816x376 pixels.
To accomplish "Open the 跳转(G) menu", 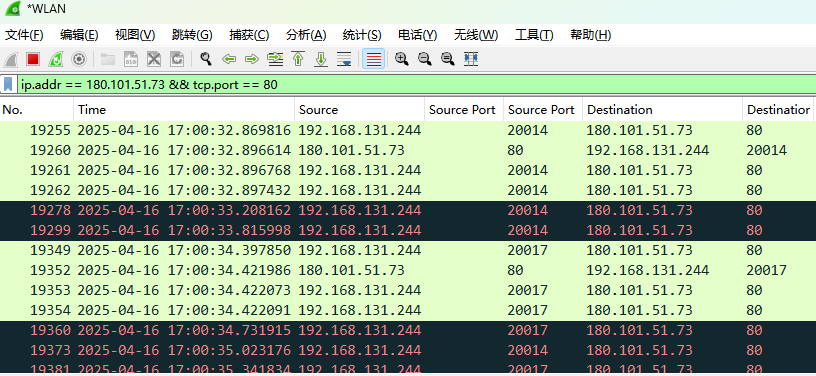I will pos(192,35).
